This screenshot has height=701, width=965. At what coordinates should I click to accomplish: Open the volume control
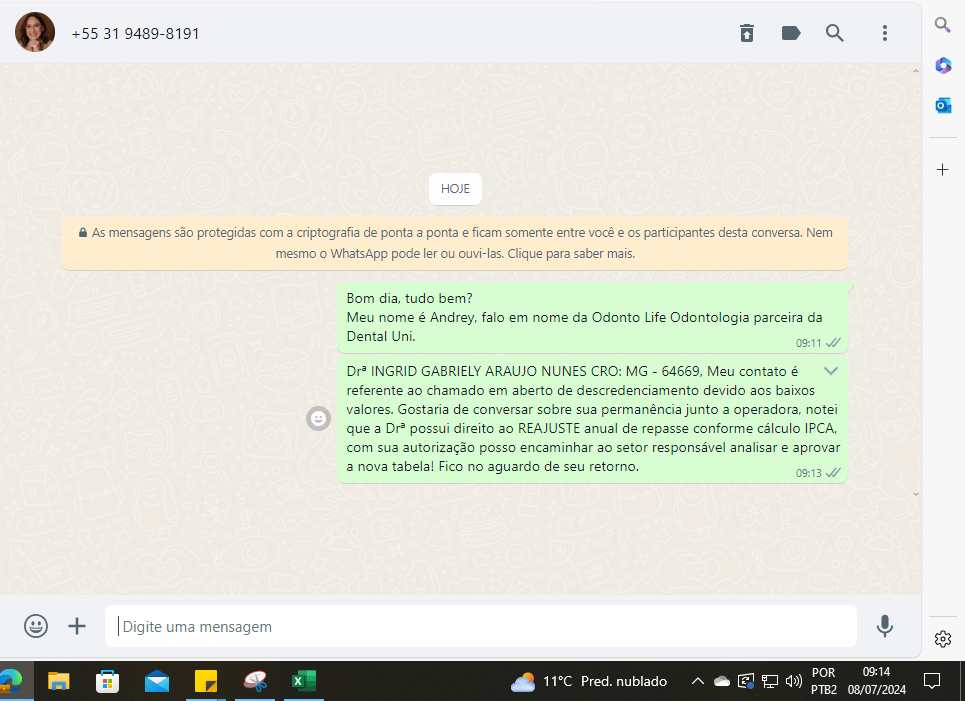[x=794, y=681]
